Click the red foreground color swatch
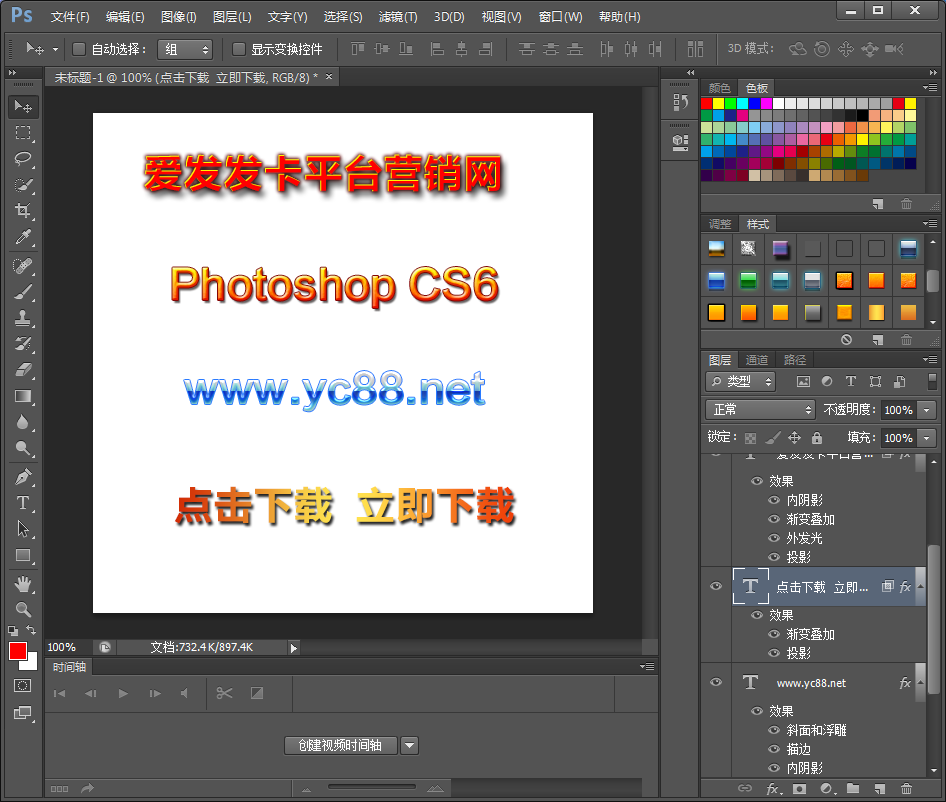Image resolution: width=946 pixels, height=802 pixels. [17, 651]
